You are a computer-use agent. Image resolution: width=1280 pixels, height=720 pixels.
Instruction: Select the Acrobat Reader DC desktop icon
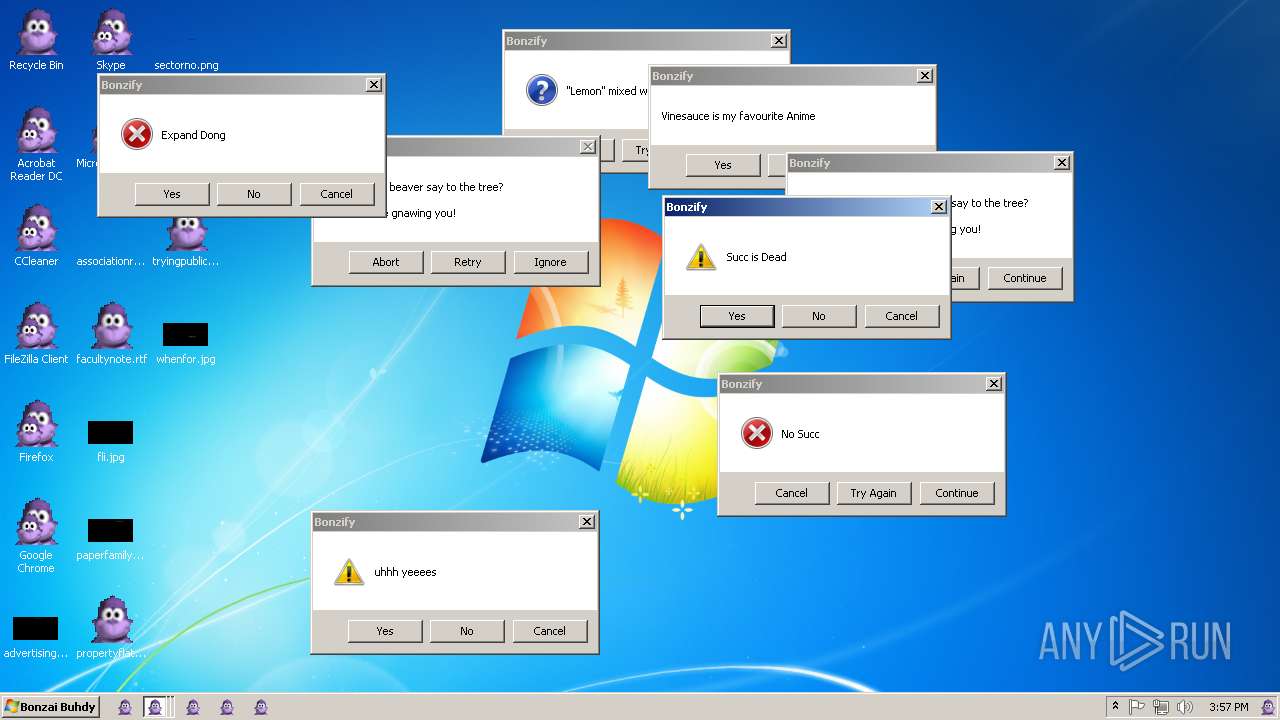tap(36, 144)
